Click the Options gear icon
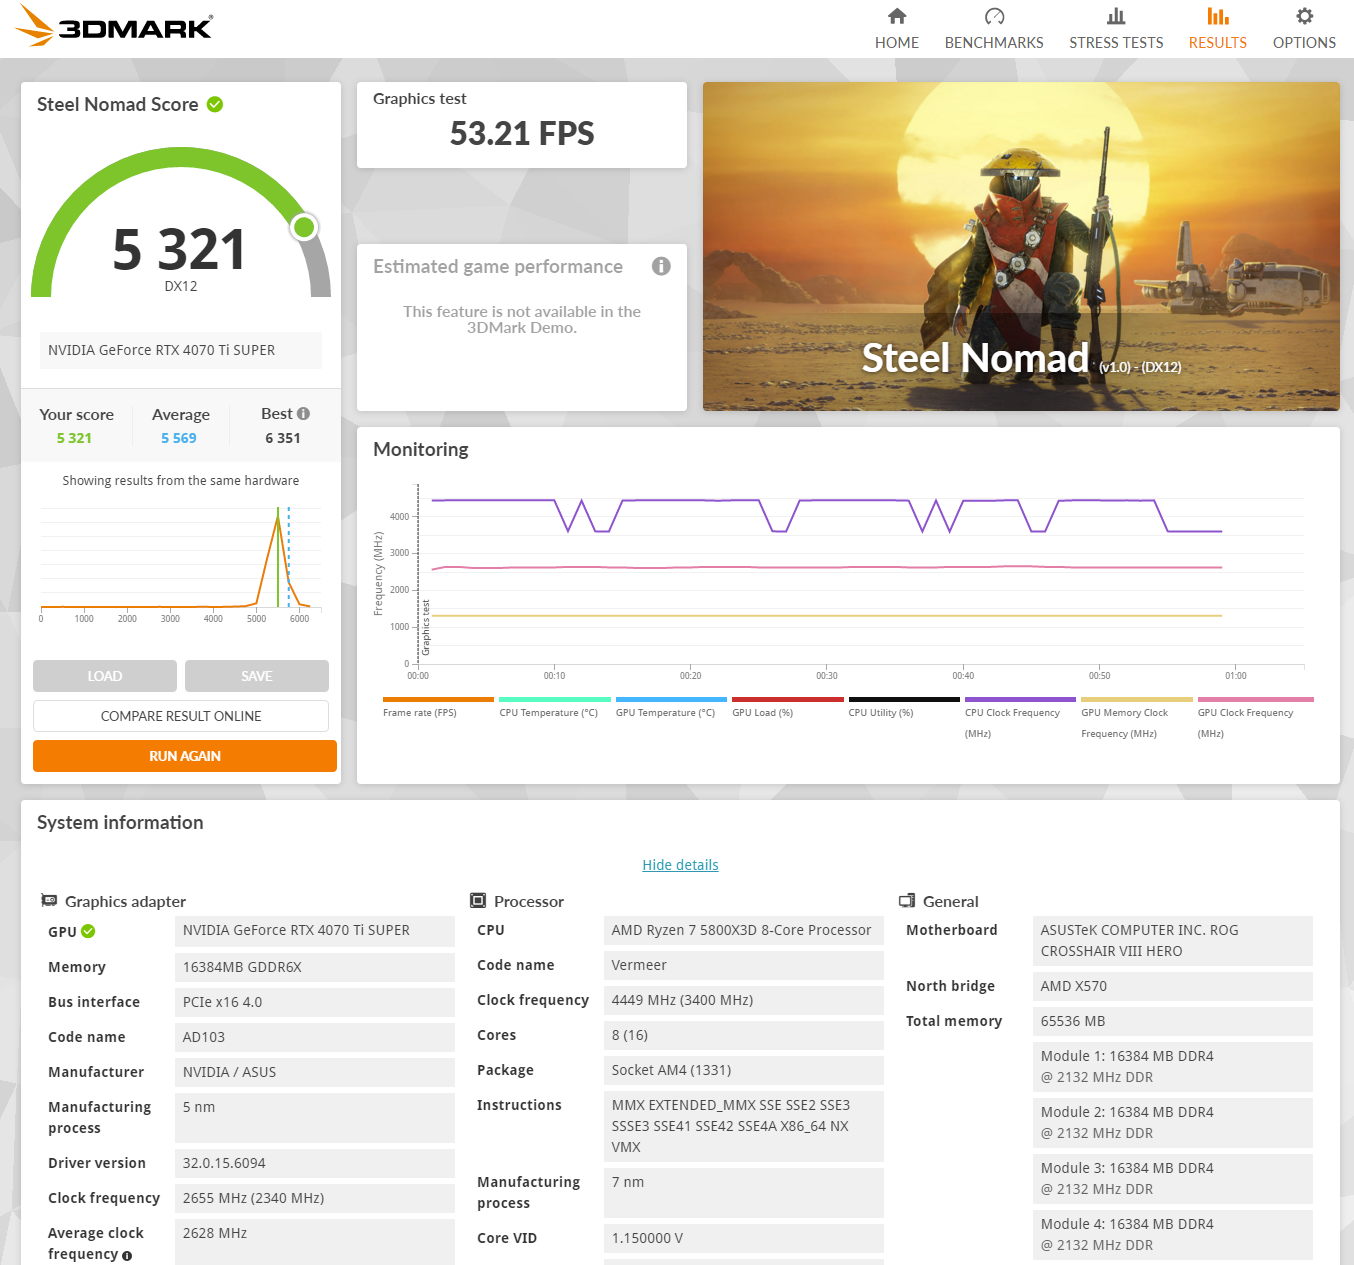Screen dimensions: 1354x1265 pos(1304,16)
